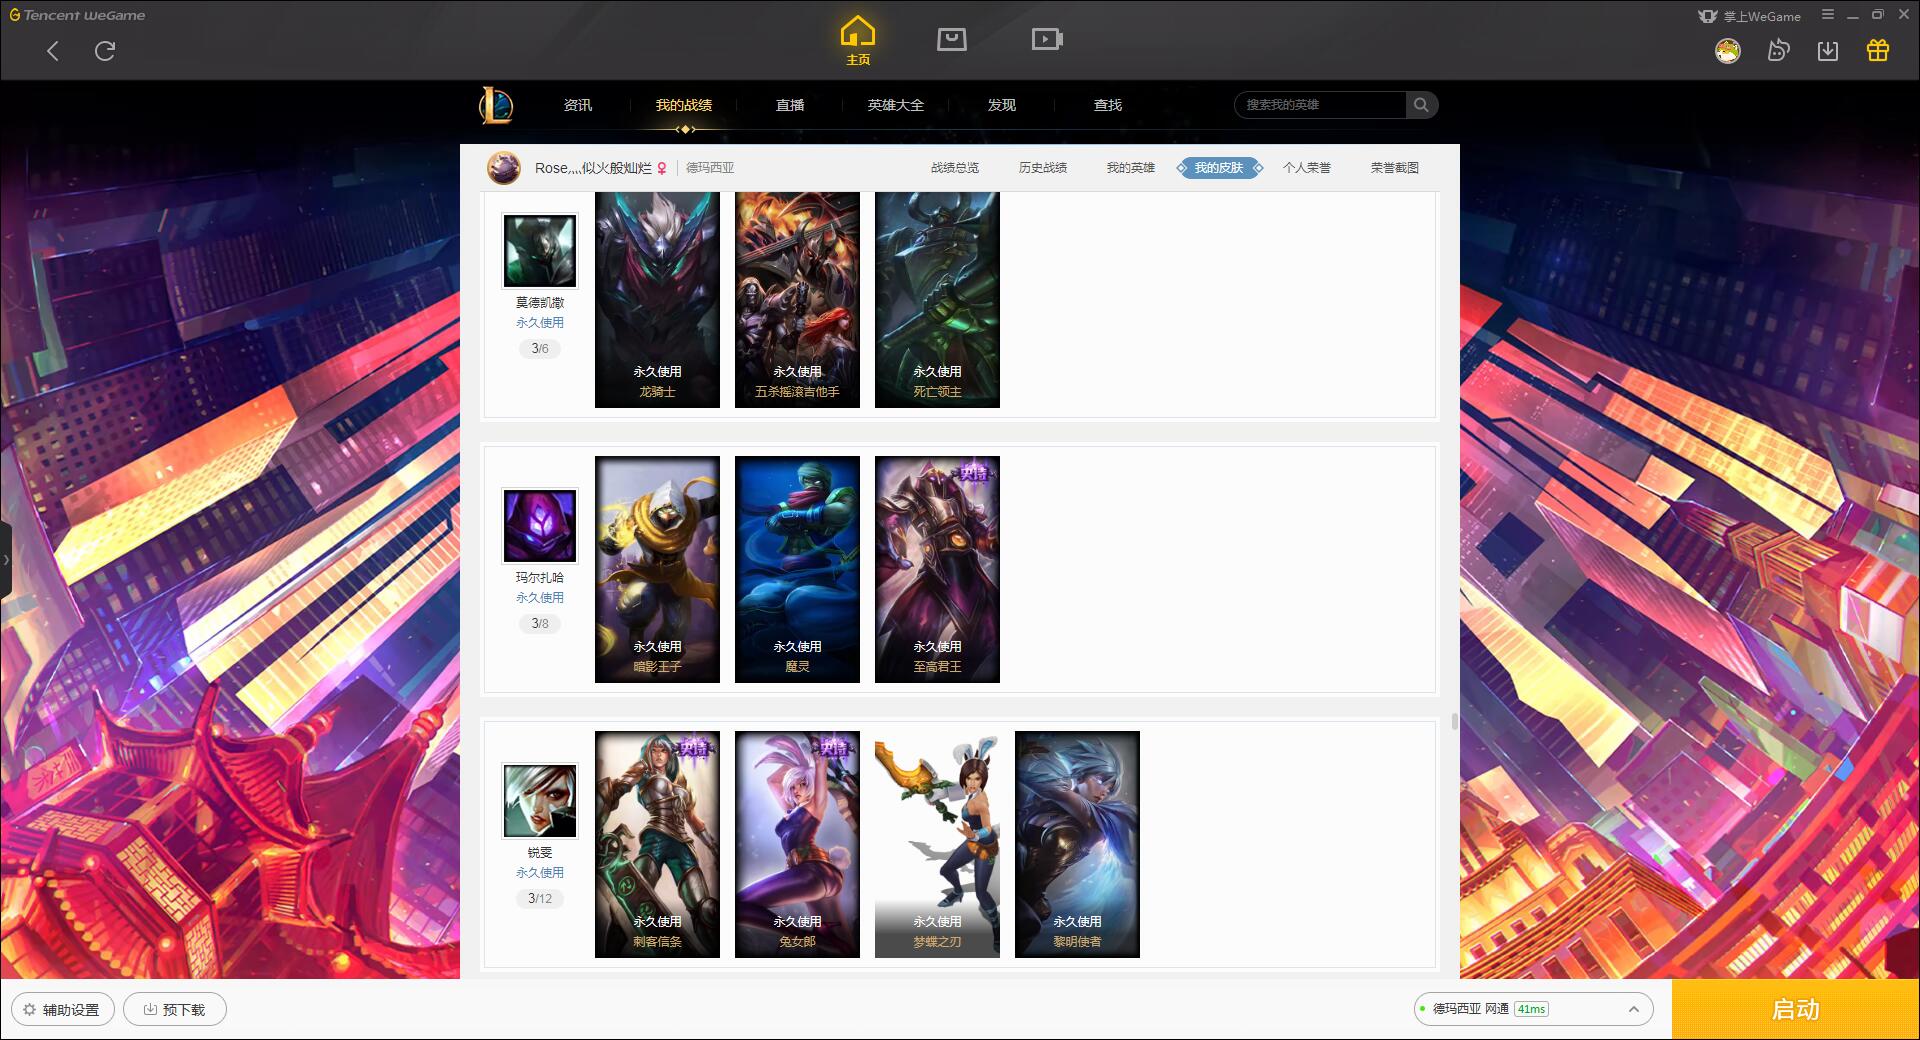Viewport: 1920px width, 1040px height.
Task: Open the gift box icon
Action: 1878,51
